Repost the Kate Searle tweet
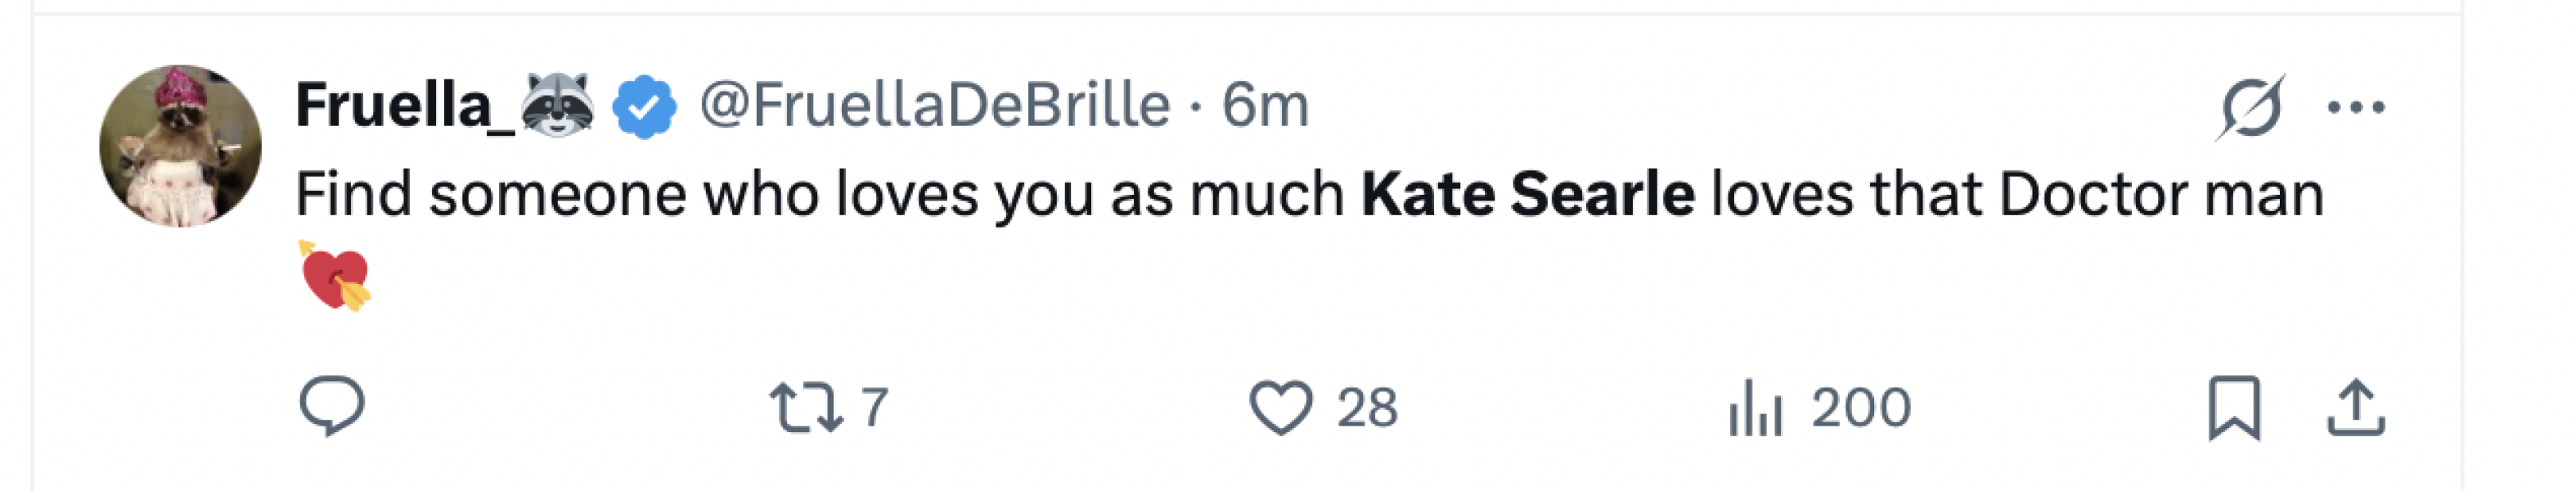Image resolution: width=2576 pixels, height=491 pixels. [x=805, y=408]
